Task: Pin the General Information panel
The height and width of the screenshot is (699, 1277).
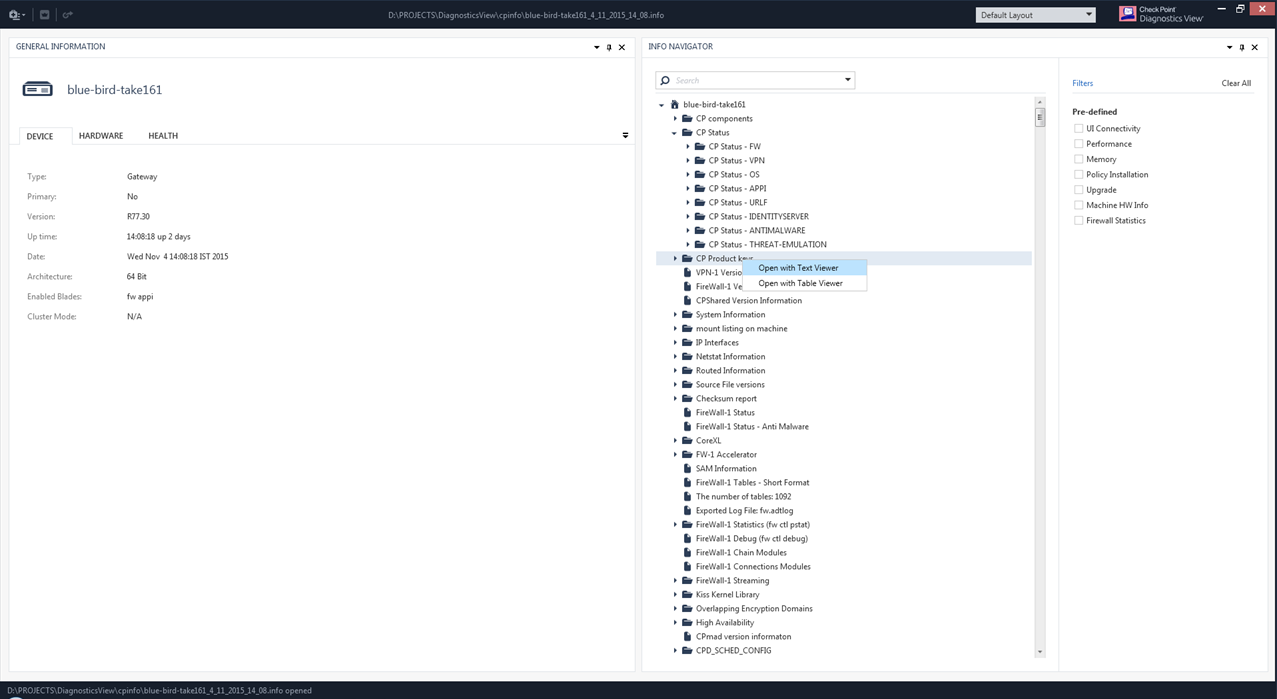Action: point(609,47)
